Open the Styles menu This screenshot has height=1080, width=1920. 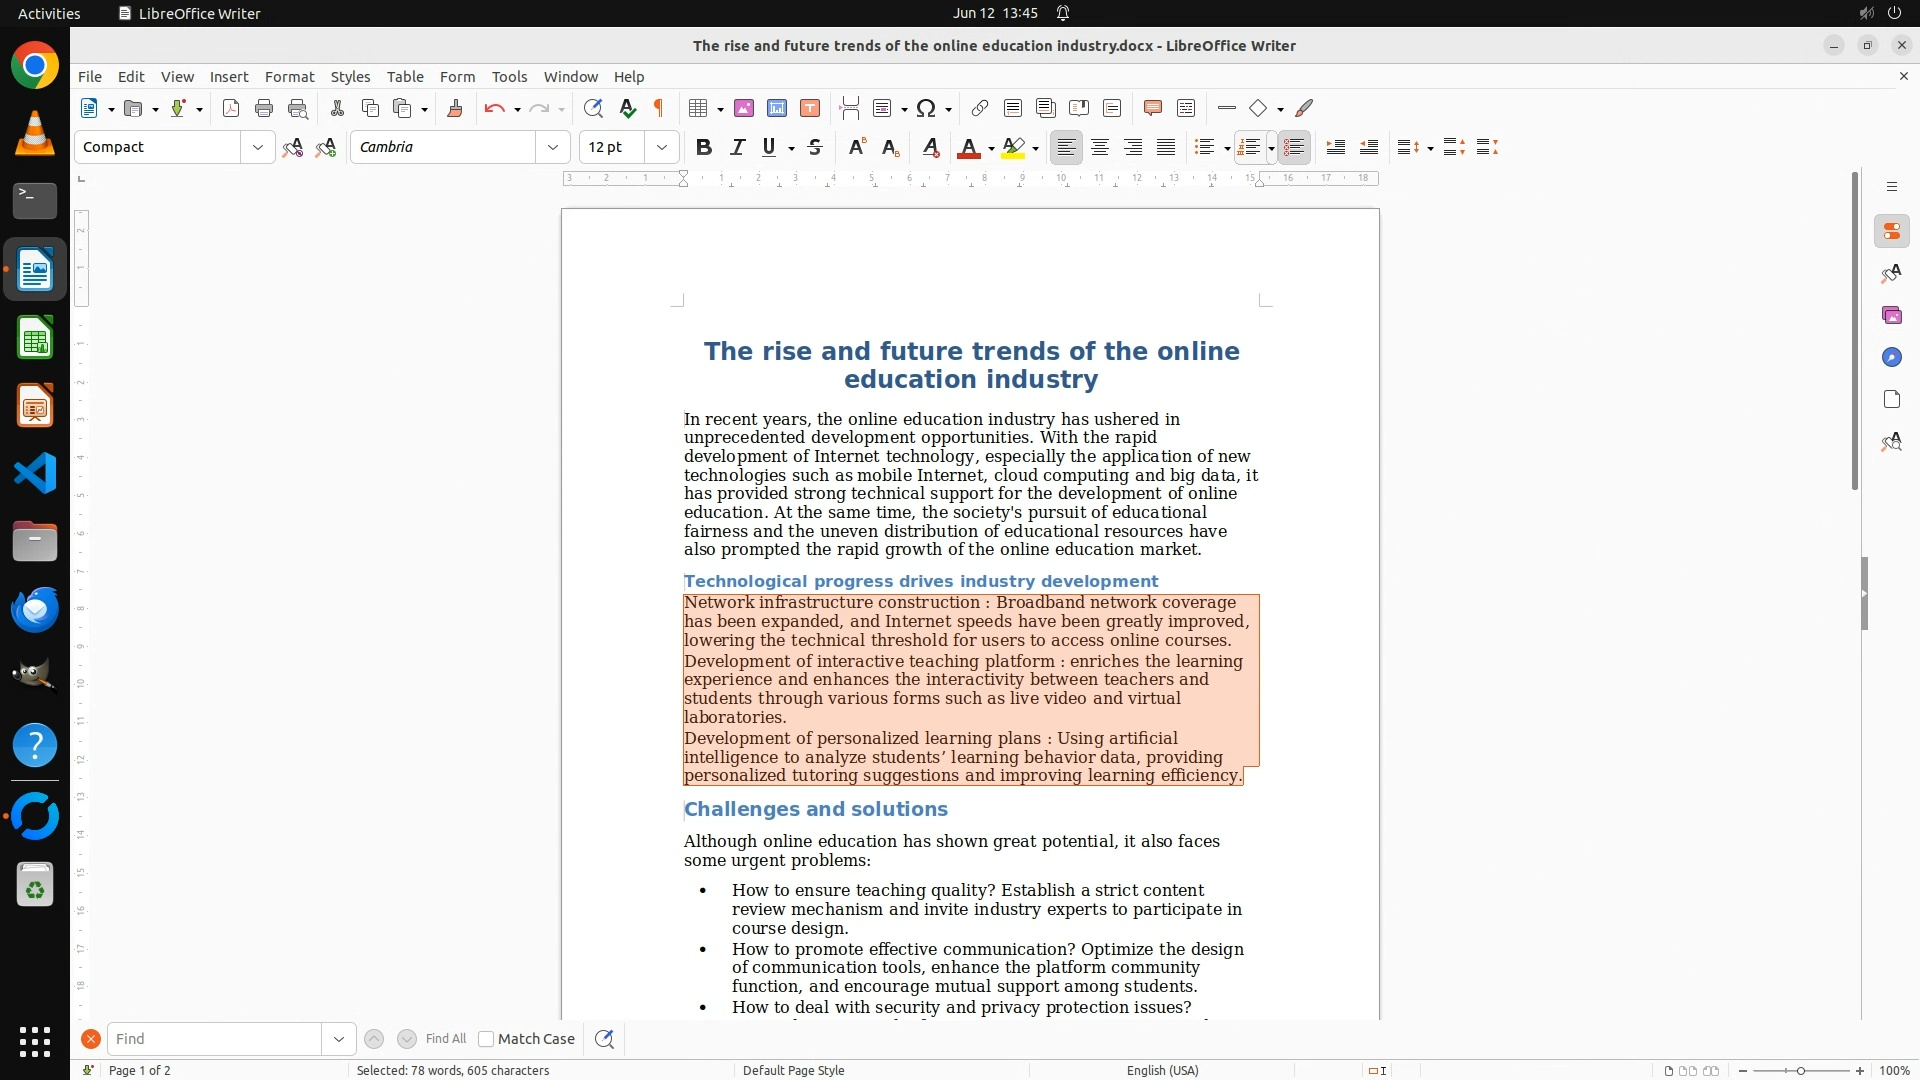(x=350, y=76)
